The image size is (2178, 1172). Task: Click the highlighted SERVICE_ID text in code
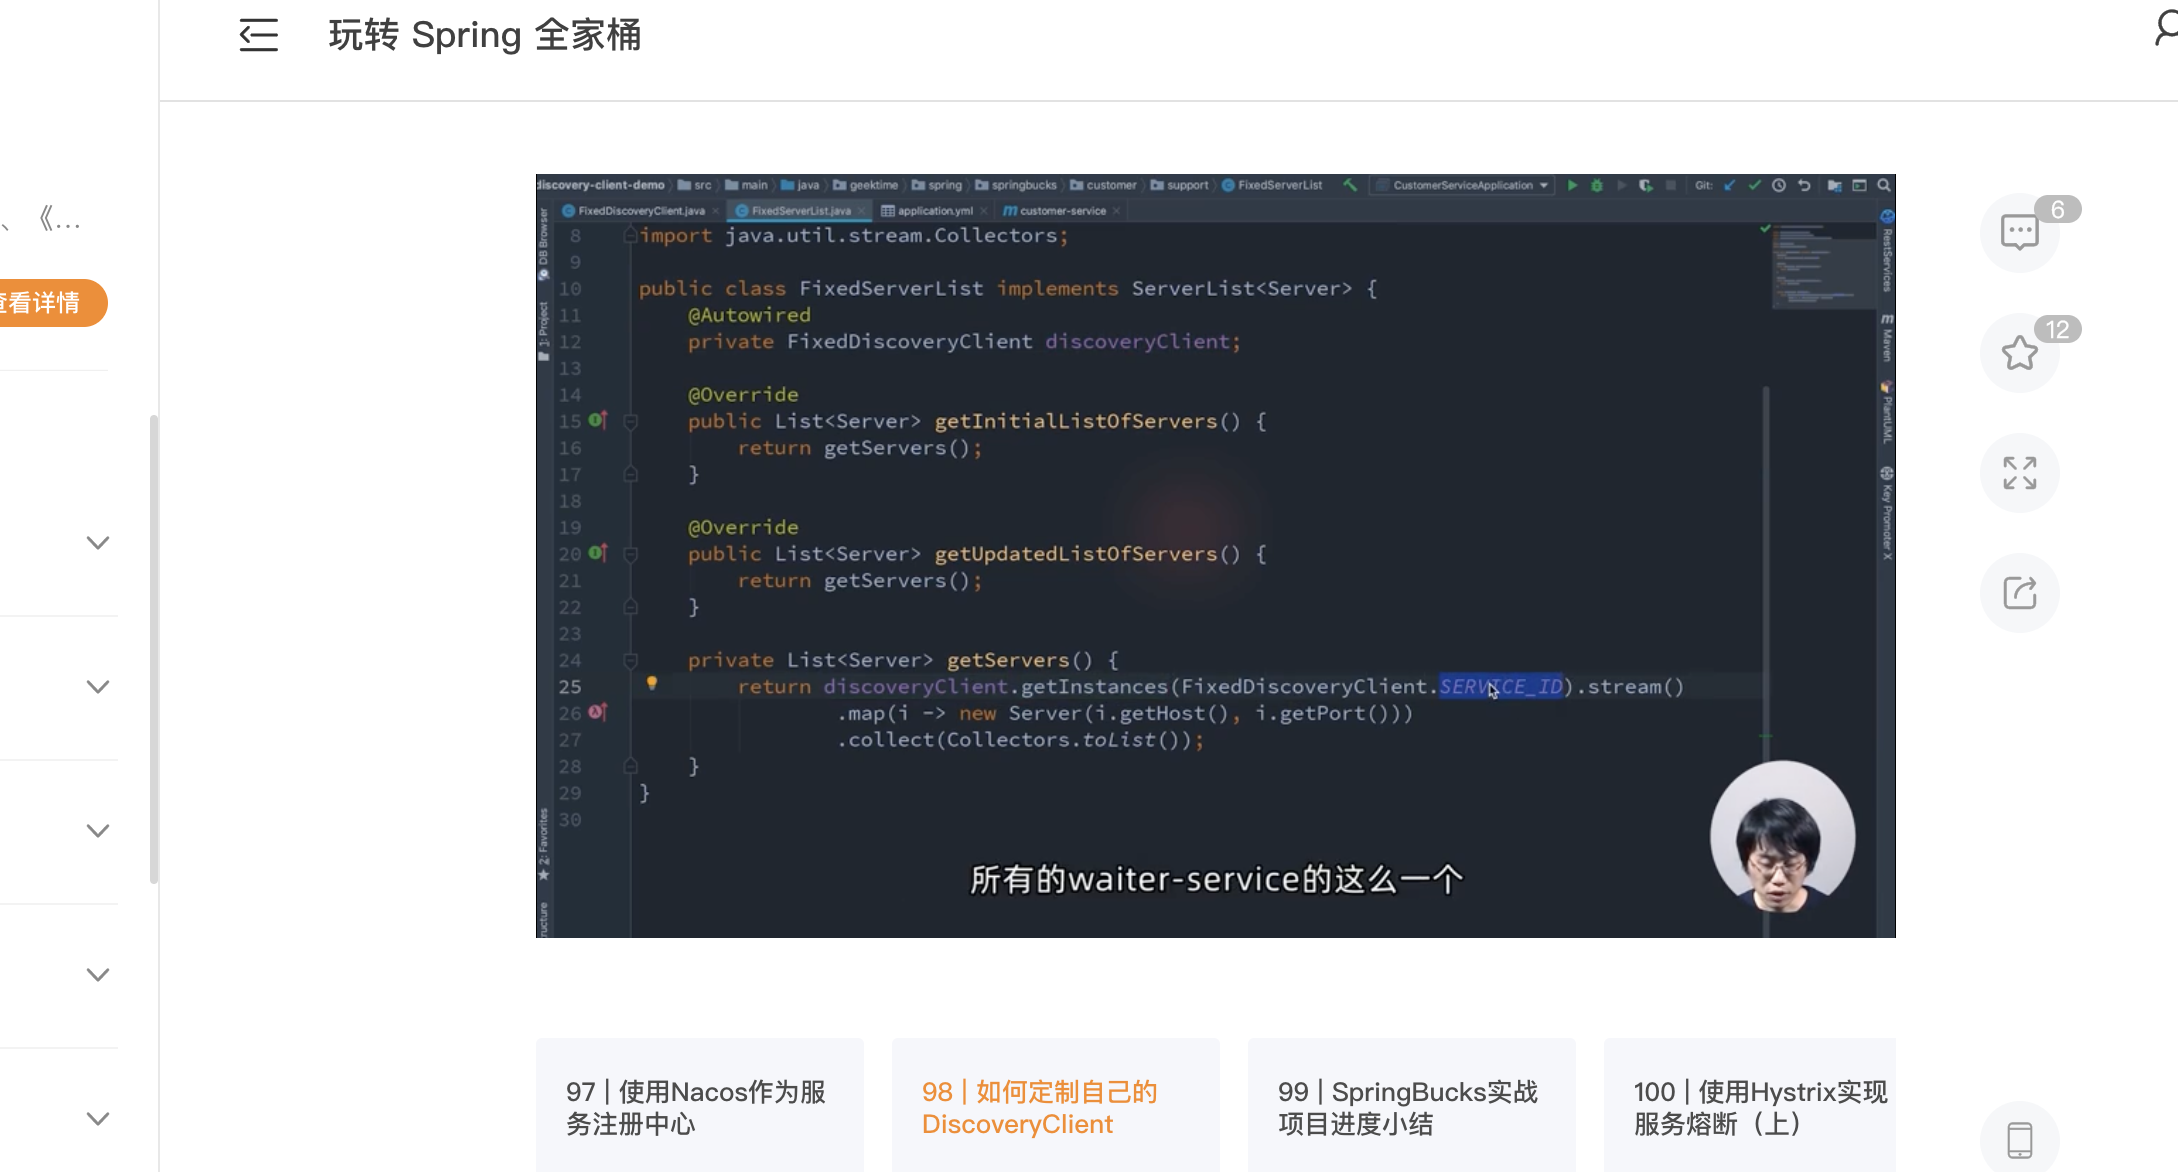(1501, 687)
